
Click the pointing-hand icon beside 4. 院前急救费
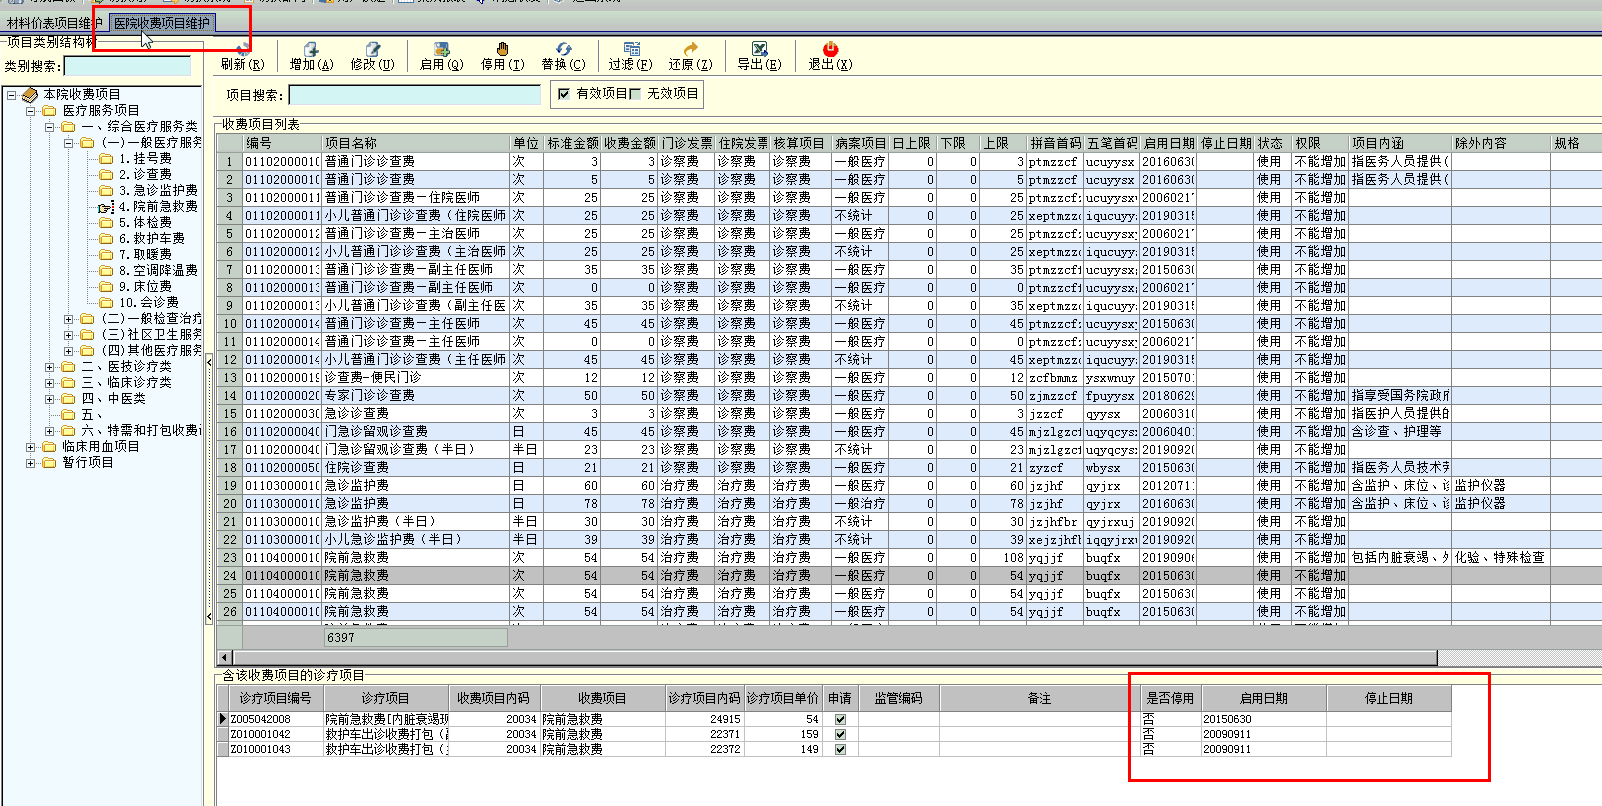point(106,207)
